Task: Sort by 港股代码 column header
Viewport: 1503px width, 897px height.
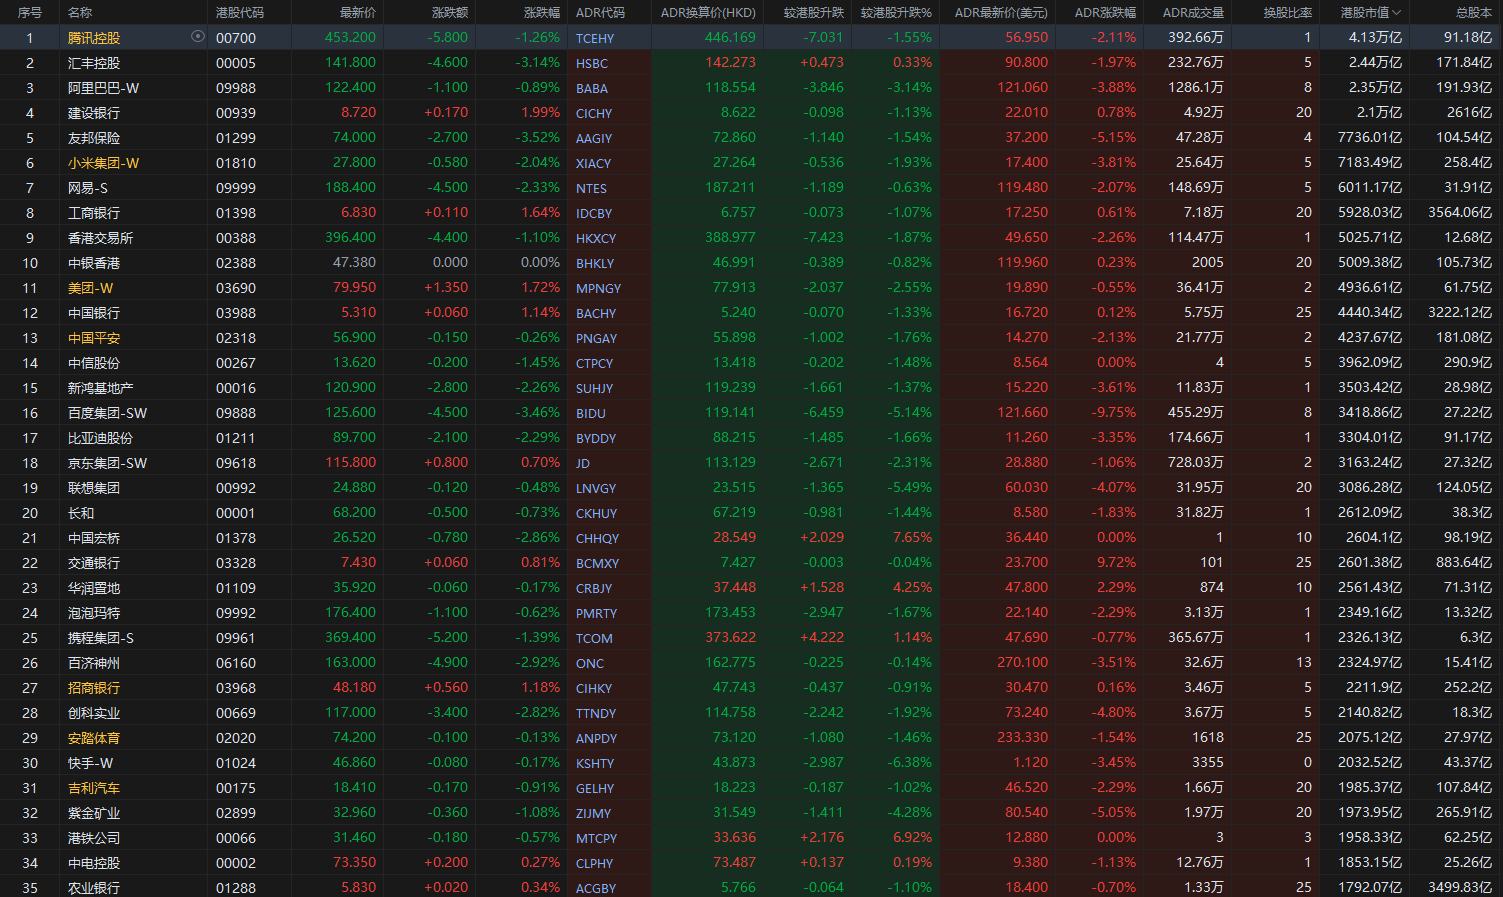Action: 240,12
